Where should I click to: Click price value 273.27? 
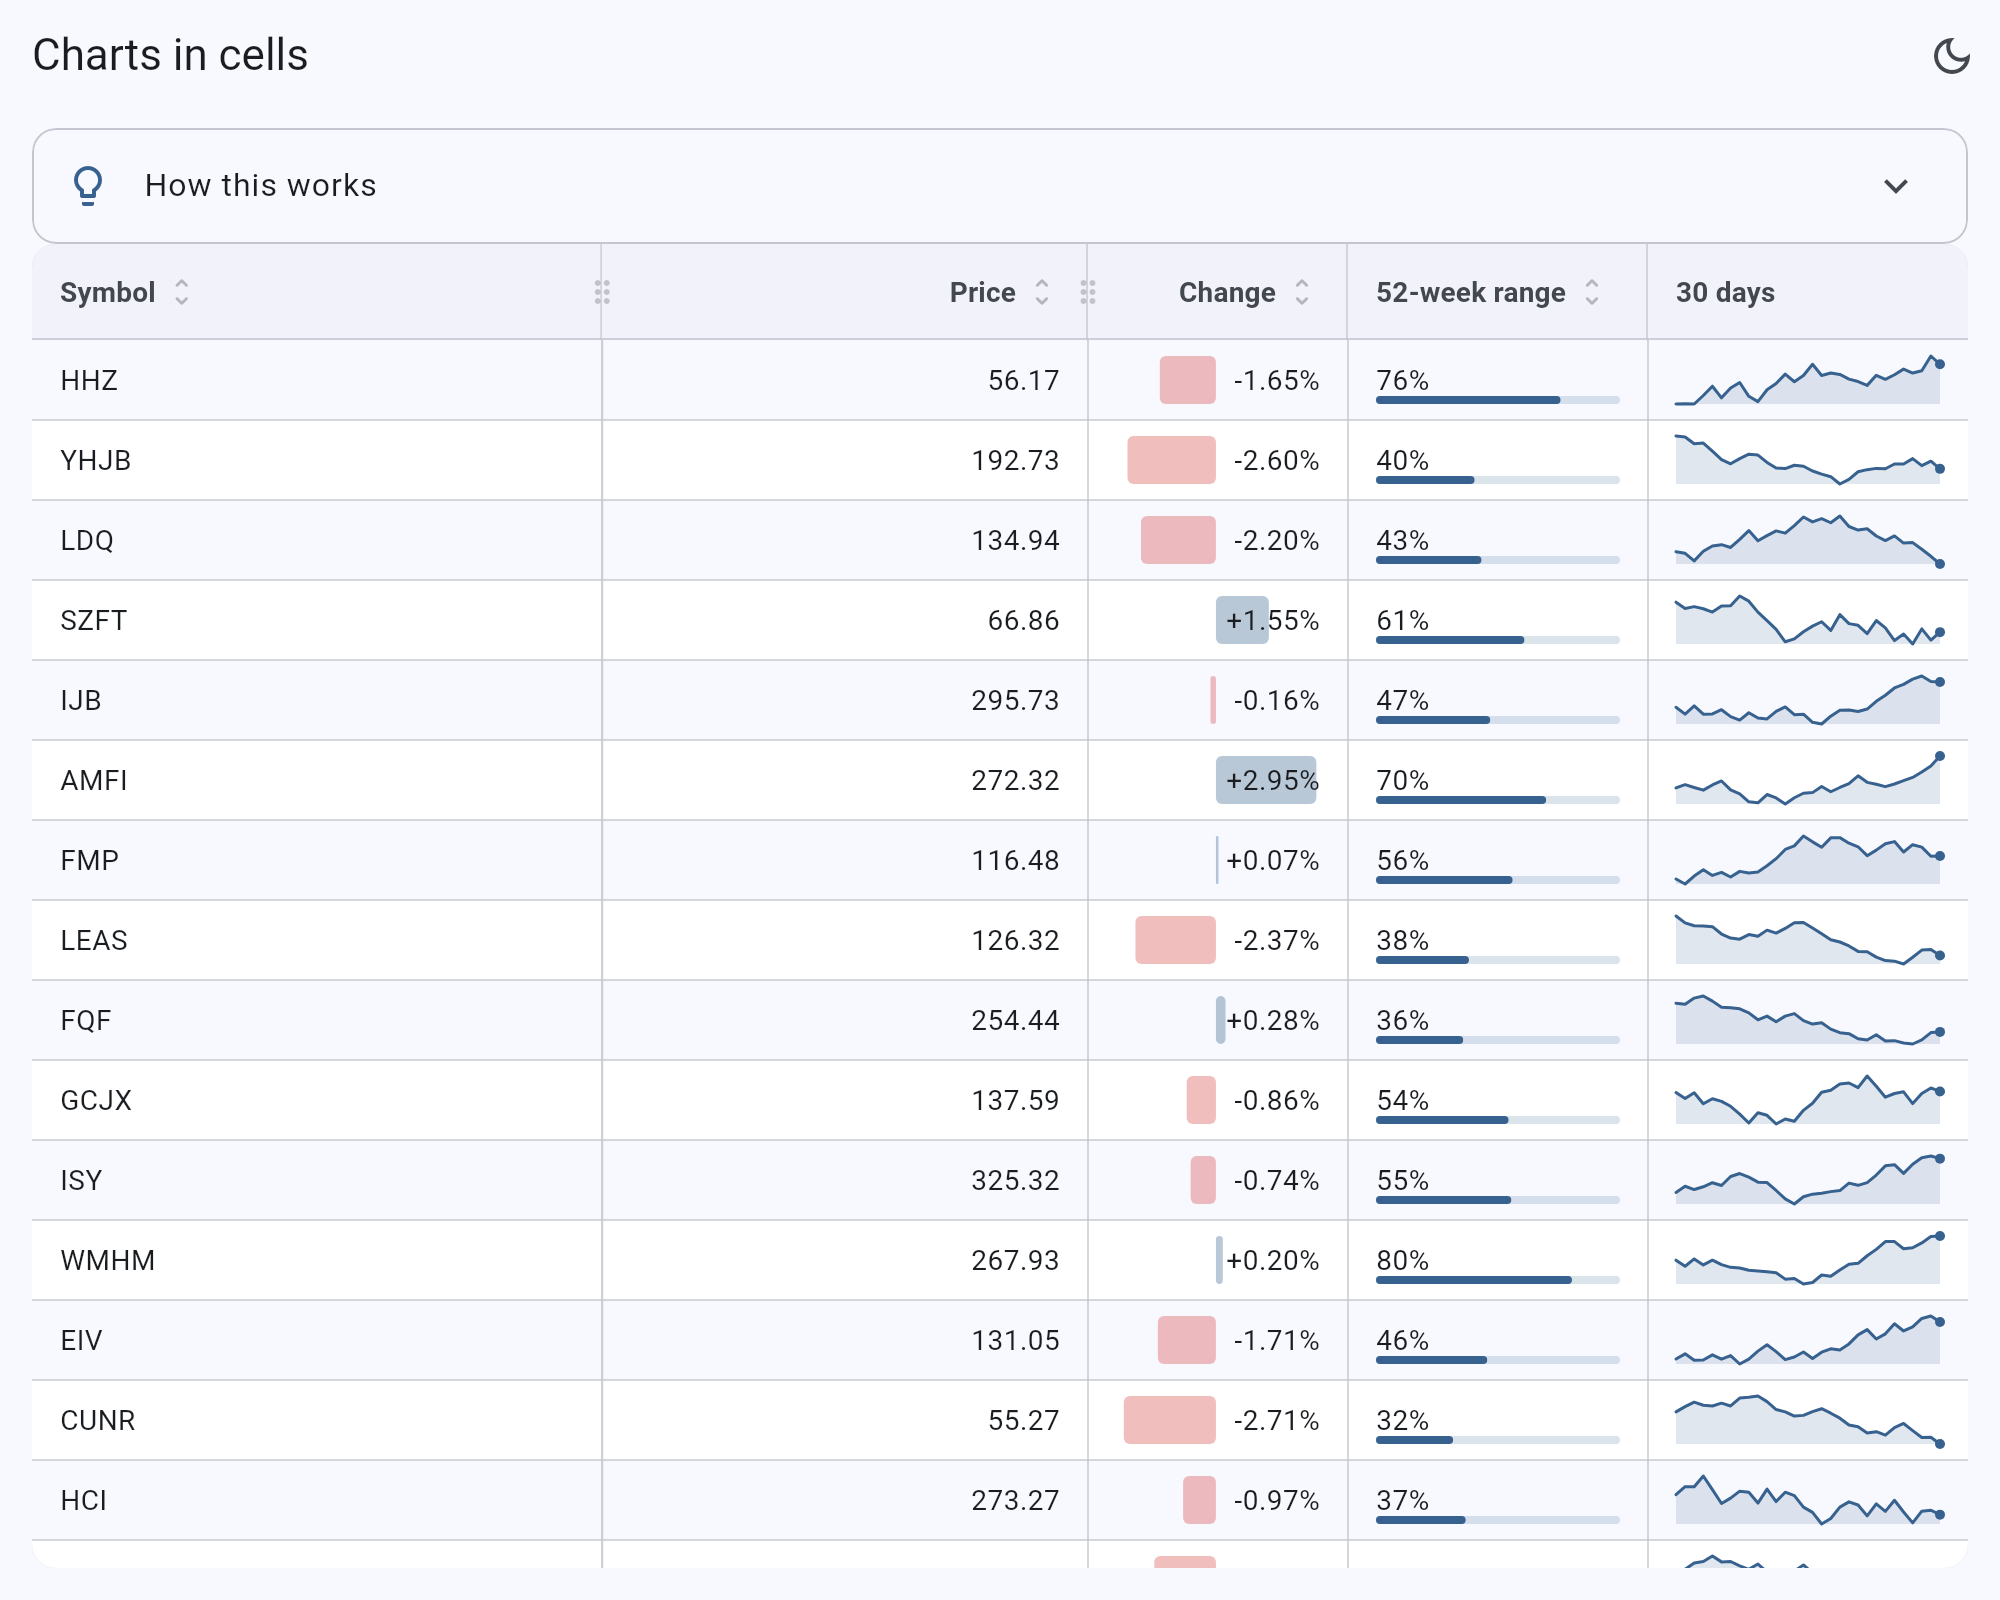(1015, 1500)
